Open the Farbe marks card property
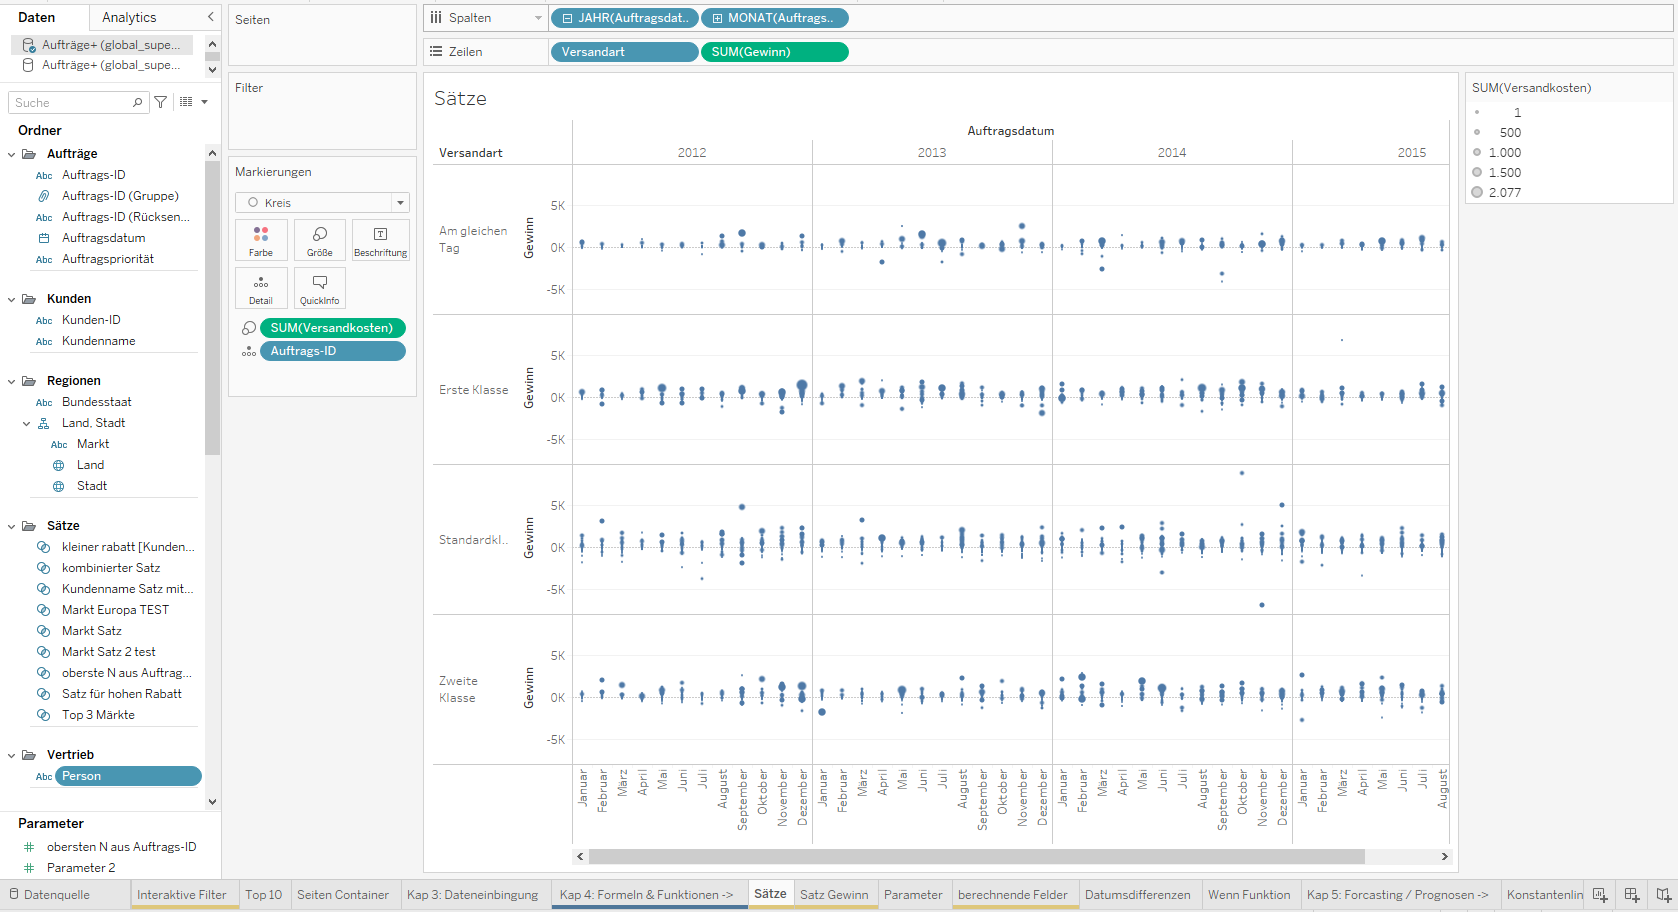This screenshot has height=912, width=1678. point(261,240)
